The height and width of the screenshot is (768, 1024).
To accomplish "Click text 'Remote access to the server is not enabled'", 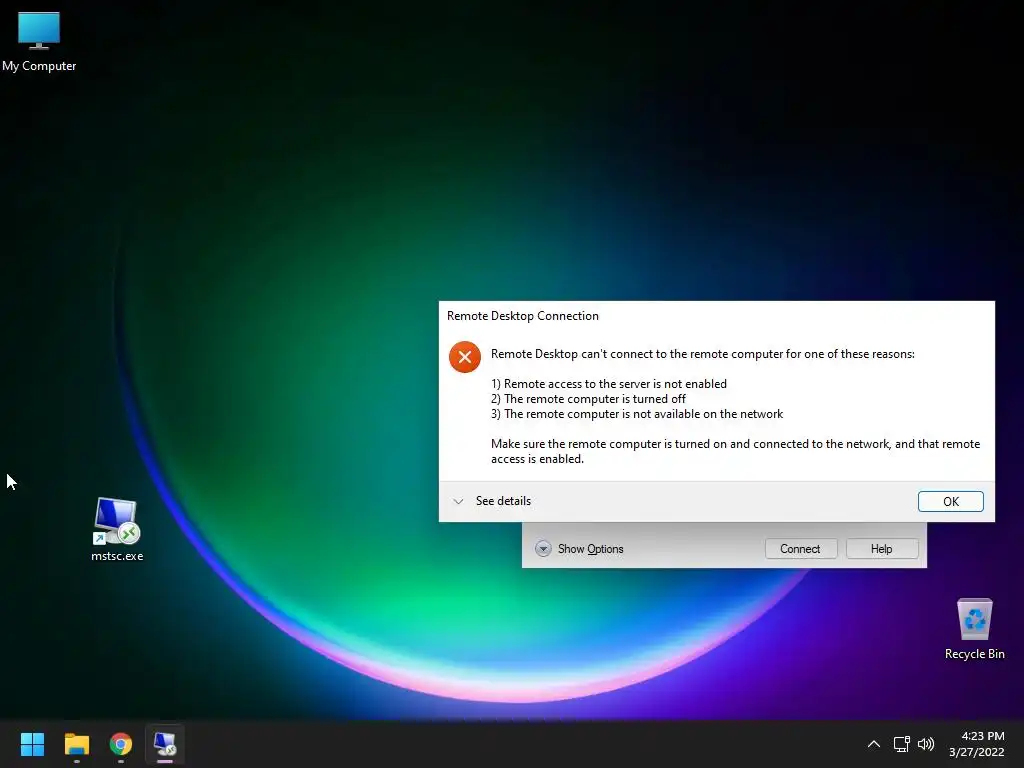I will point(615,384).
